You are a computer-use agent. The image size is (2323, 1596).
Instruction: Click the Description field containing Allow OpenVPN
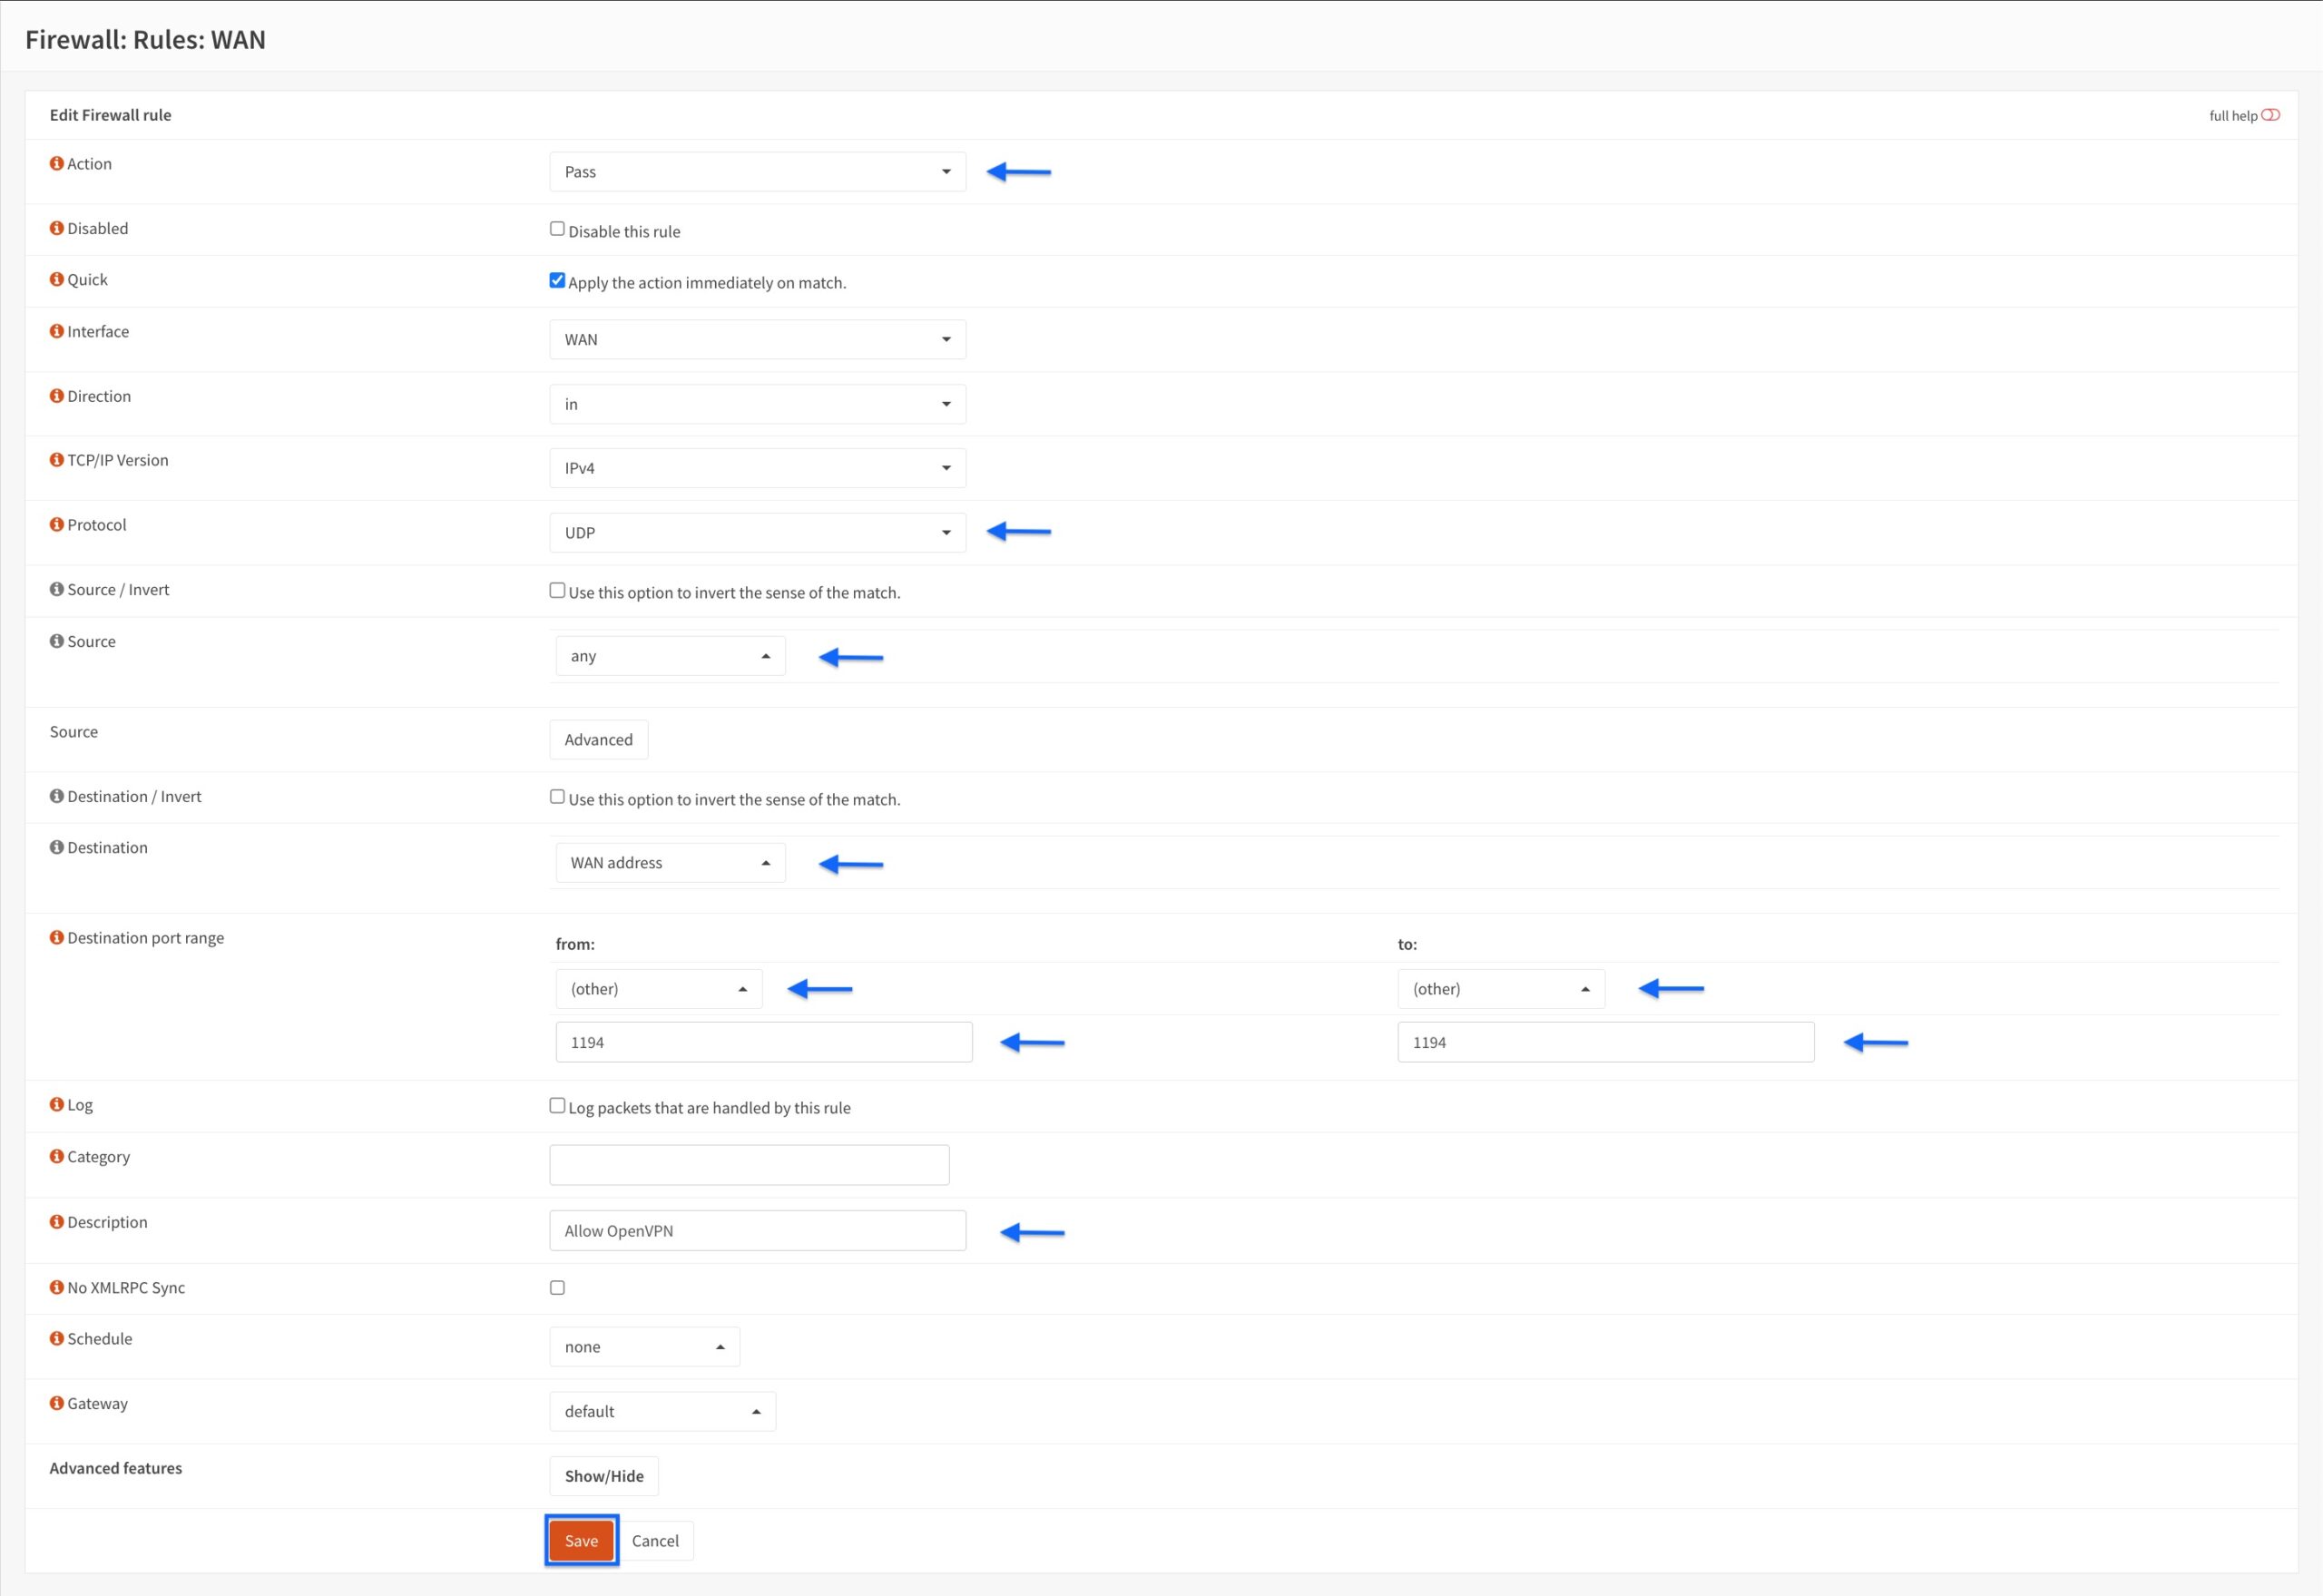(757, 1230)
